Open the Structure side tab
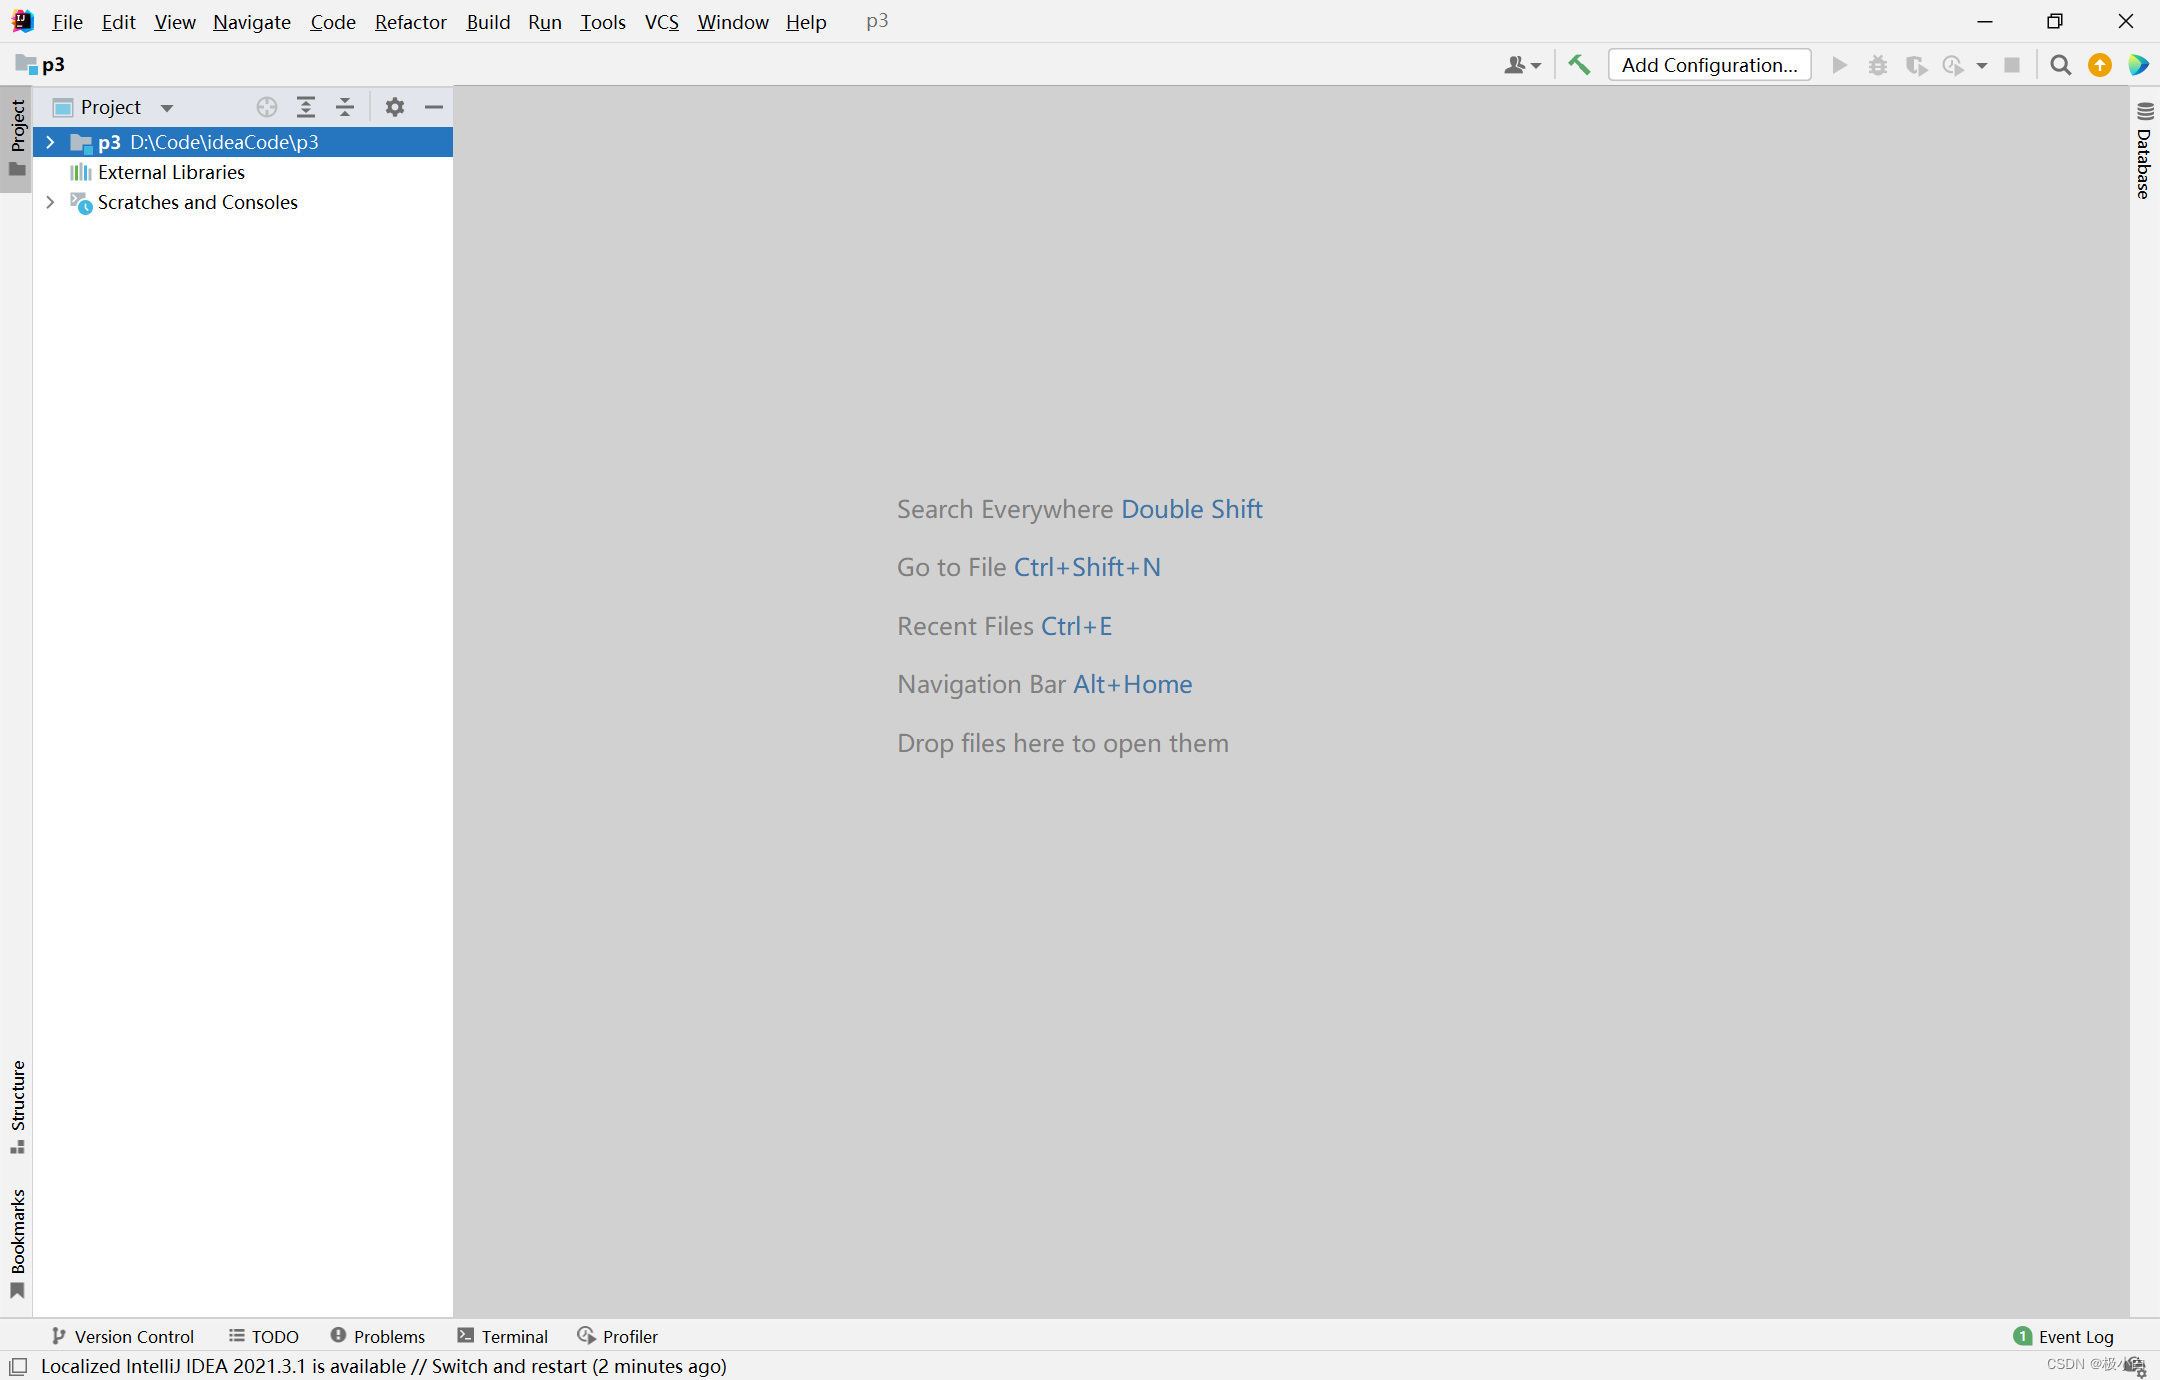Image resolution: width=2160 pixels, height=1380 pixels. (17, 1107)
